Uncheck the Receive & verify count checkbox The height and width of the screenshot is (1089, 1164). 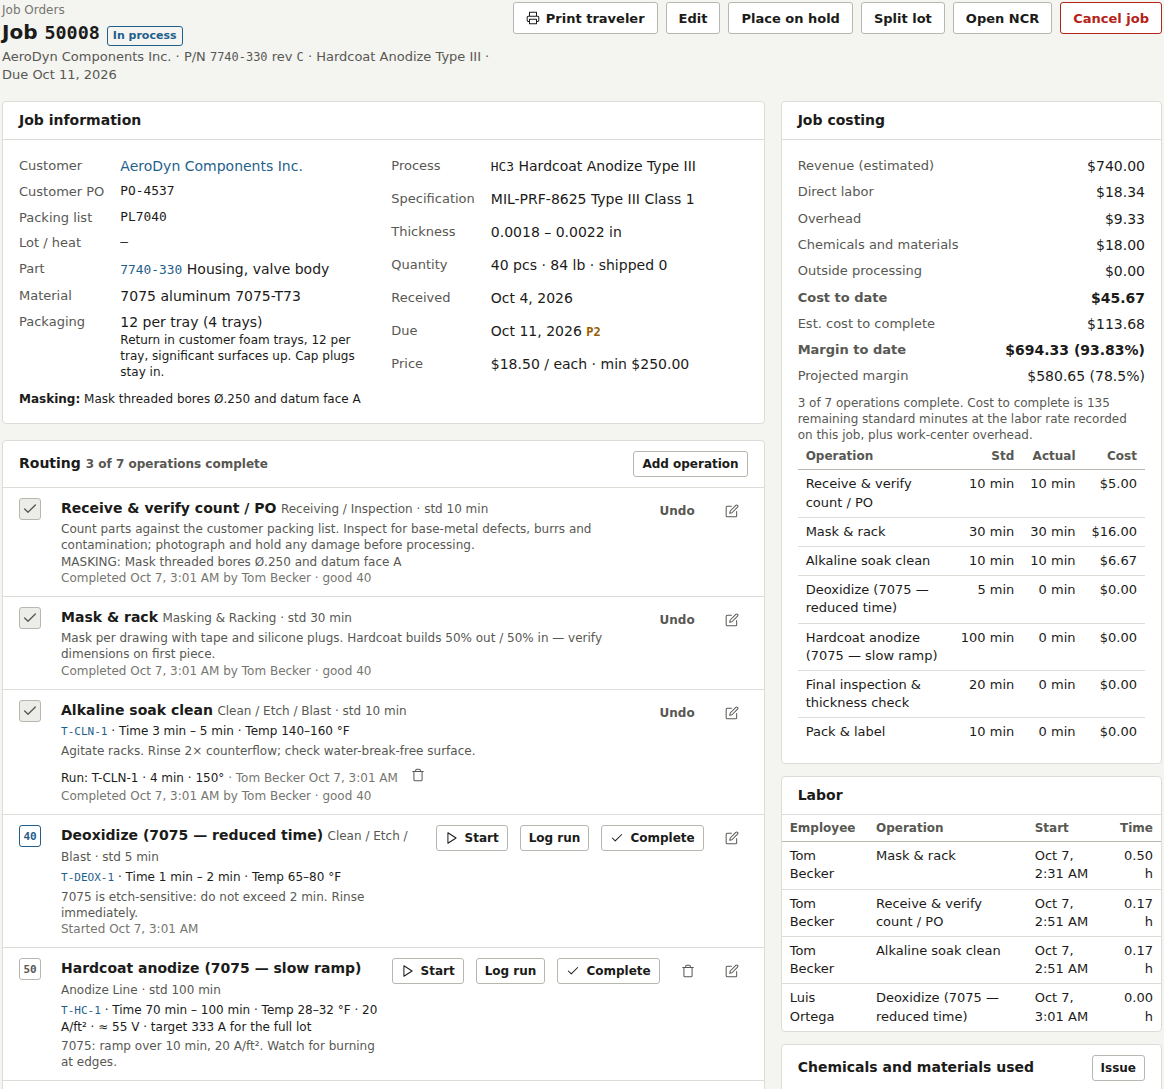[x=30, y=508]
